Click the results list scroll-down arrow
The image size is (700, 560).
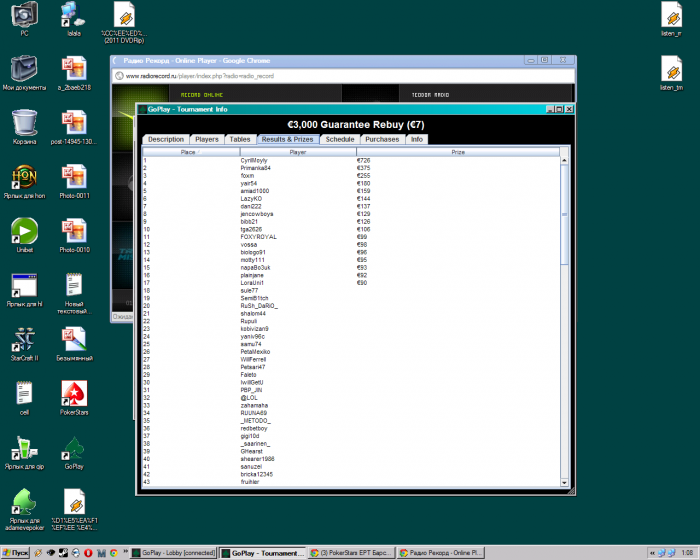coord(564,482)
